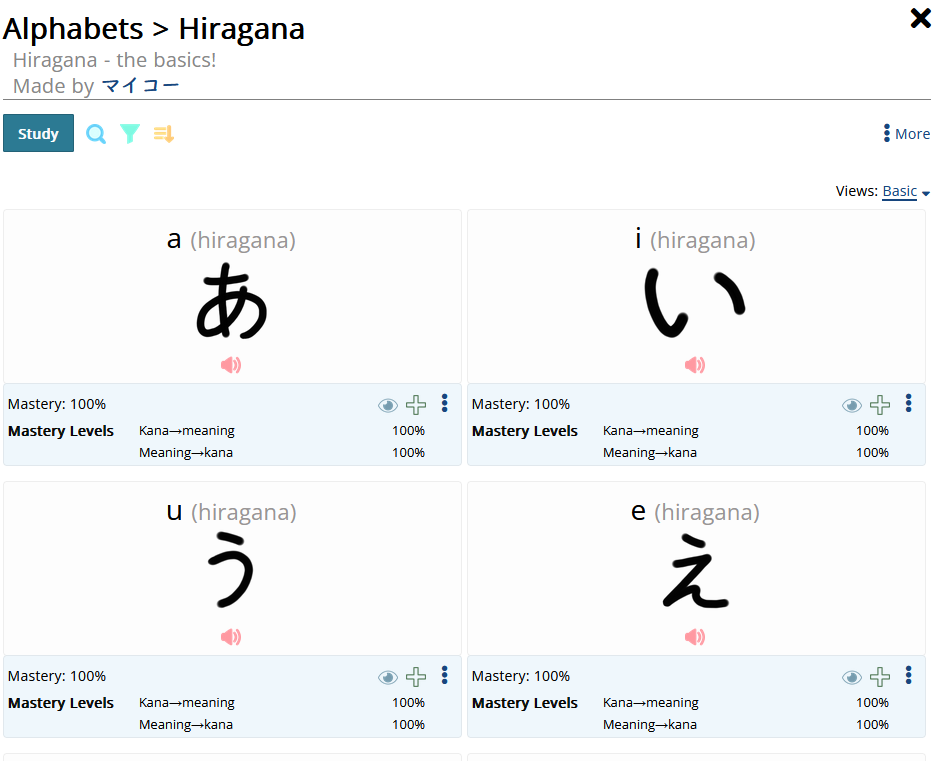
Task: Click the plus icon on 'a' card
Action: [416, 405]
